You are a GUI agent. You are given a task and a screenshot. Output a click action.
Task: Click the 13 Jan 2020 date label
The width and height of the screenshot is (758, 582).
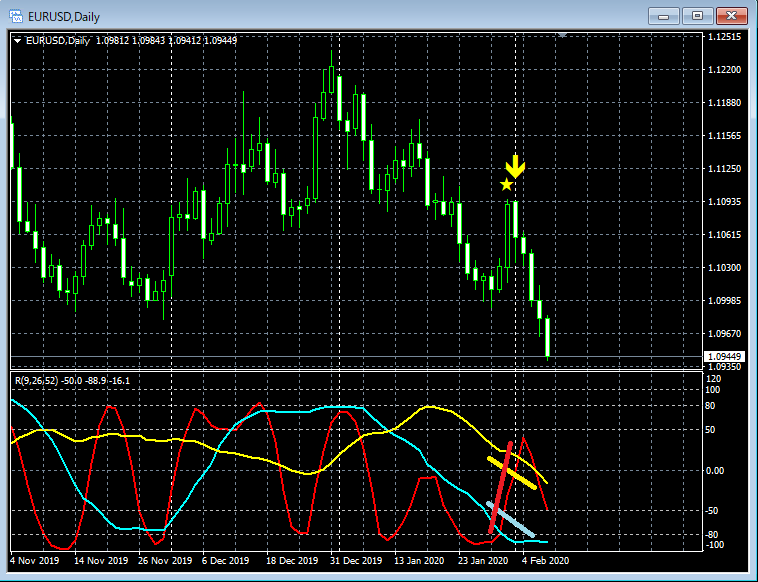click(x=419, y=561)
